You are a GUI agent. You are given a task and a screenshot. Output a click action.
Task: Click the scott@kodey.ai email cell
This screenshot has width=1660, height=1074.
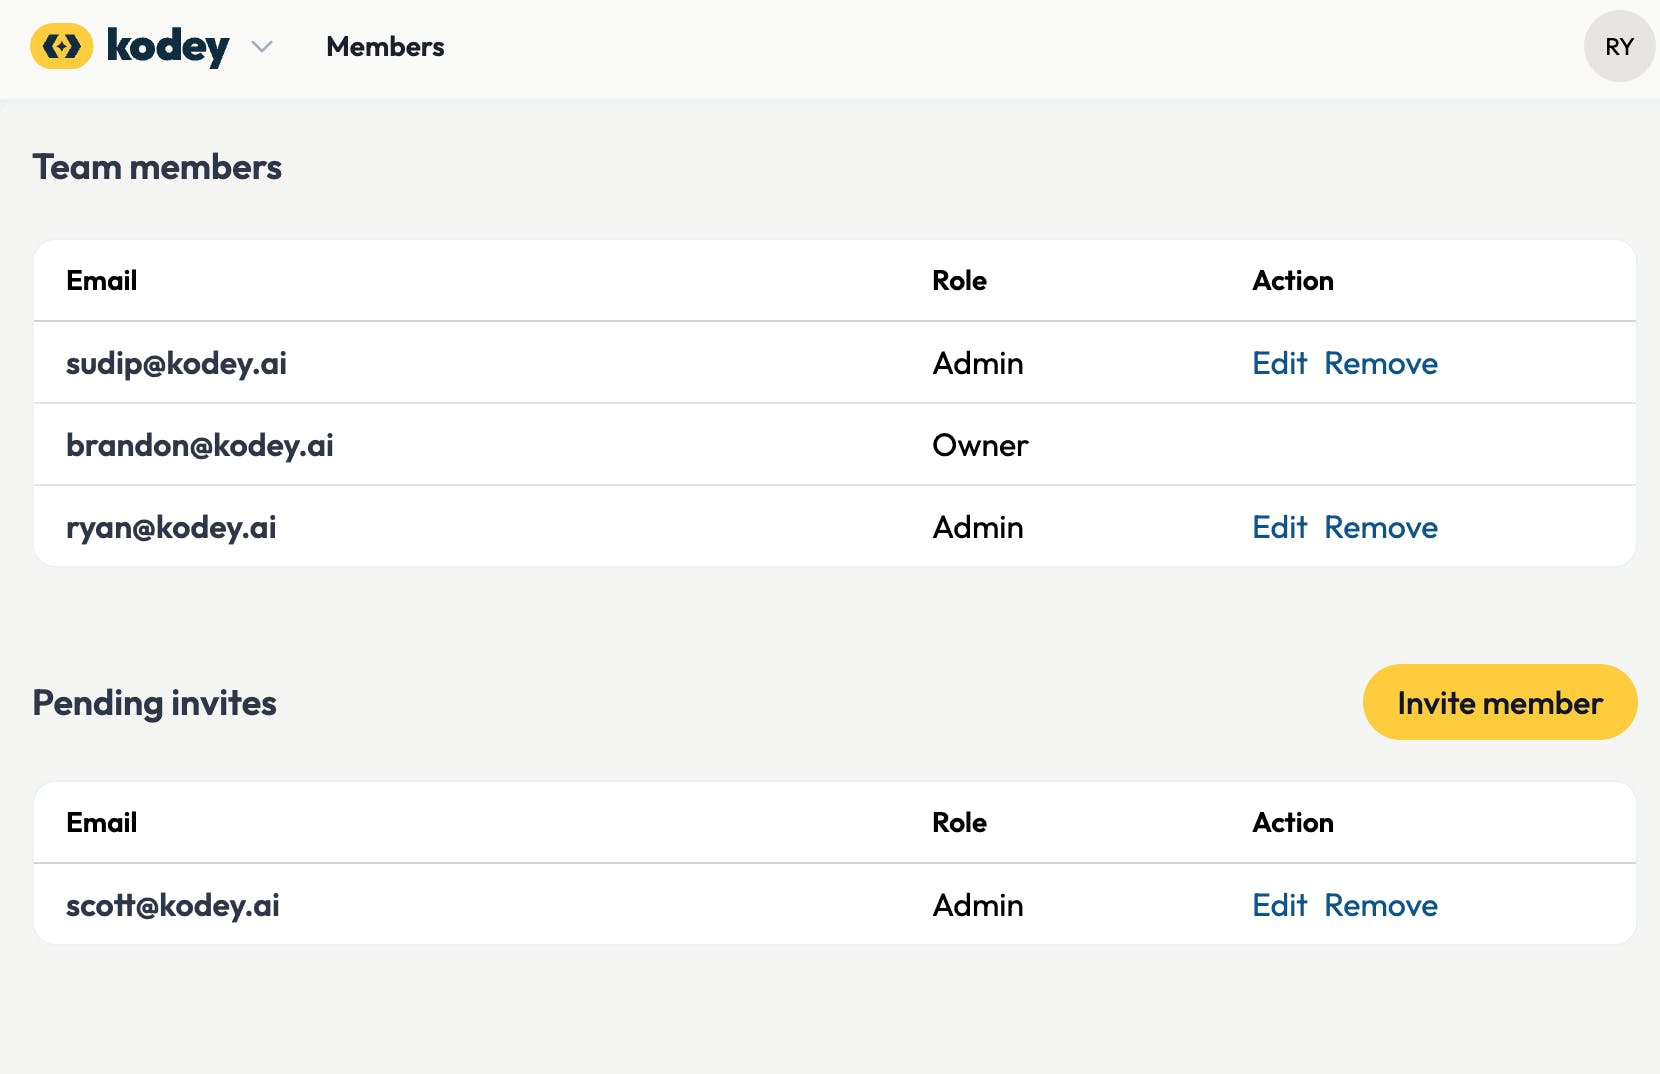173,905
